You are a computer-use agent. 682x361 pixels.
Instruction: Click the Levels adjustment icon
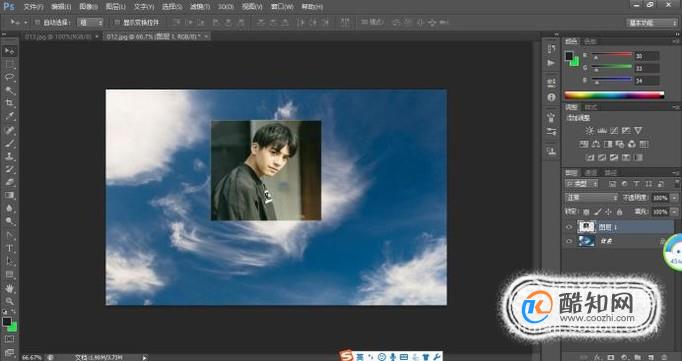point(602,130)
